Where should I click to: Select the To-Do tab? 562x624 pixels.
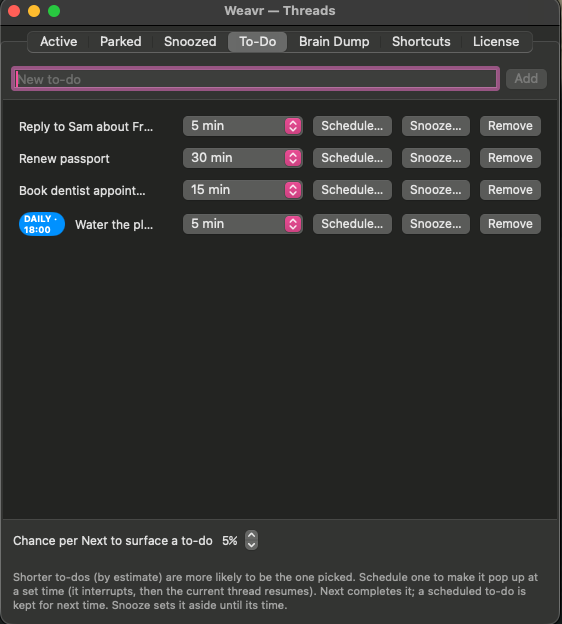tap(258, 41)
